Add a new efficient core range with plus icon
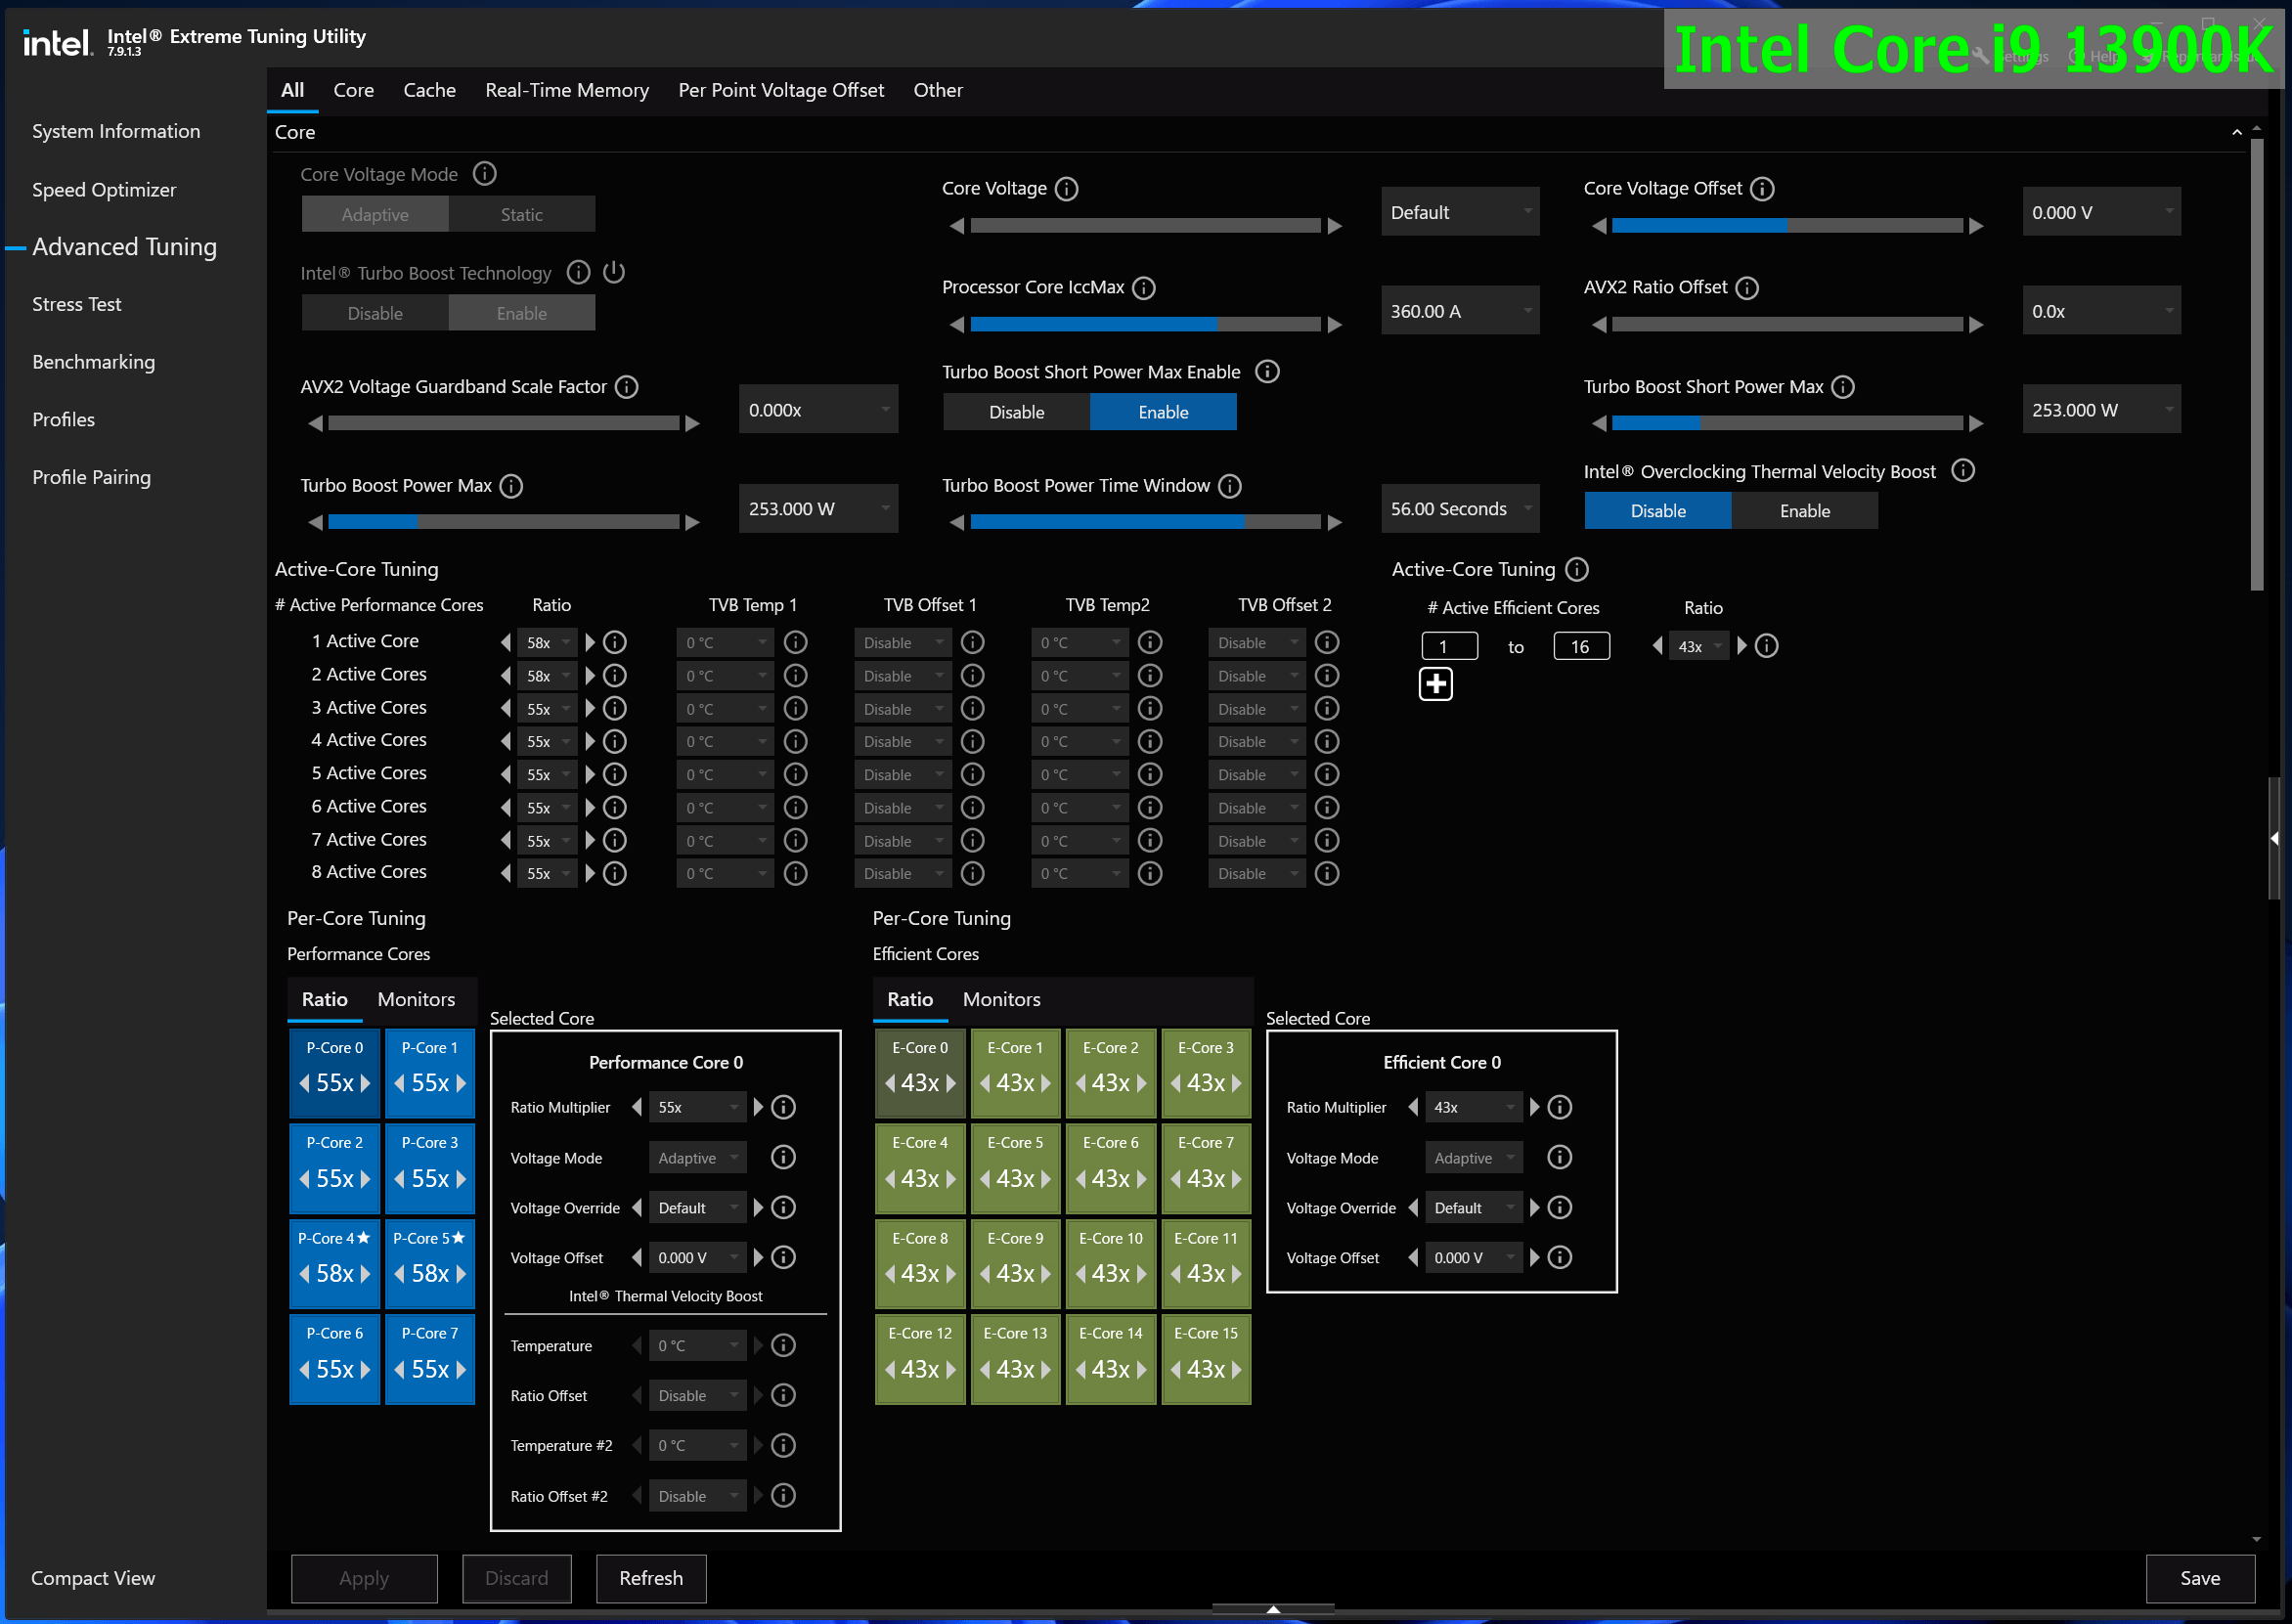2292x1624 pixels. click(x=1436, y=684)
